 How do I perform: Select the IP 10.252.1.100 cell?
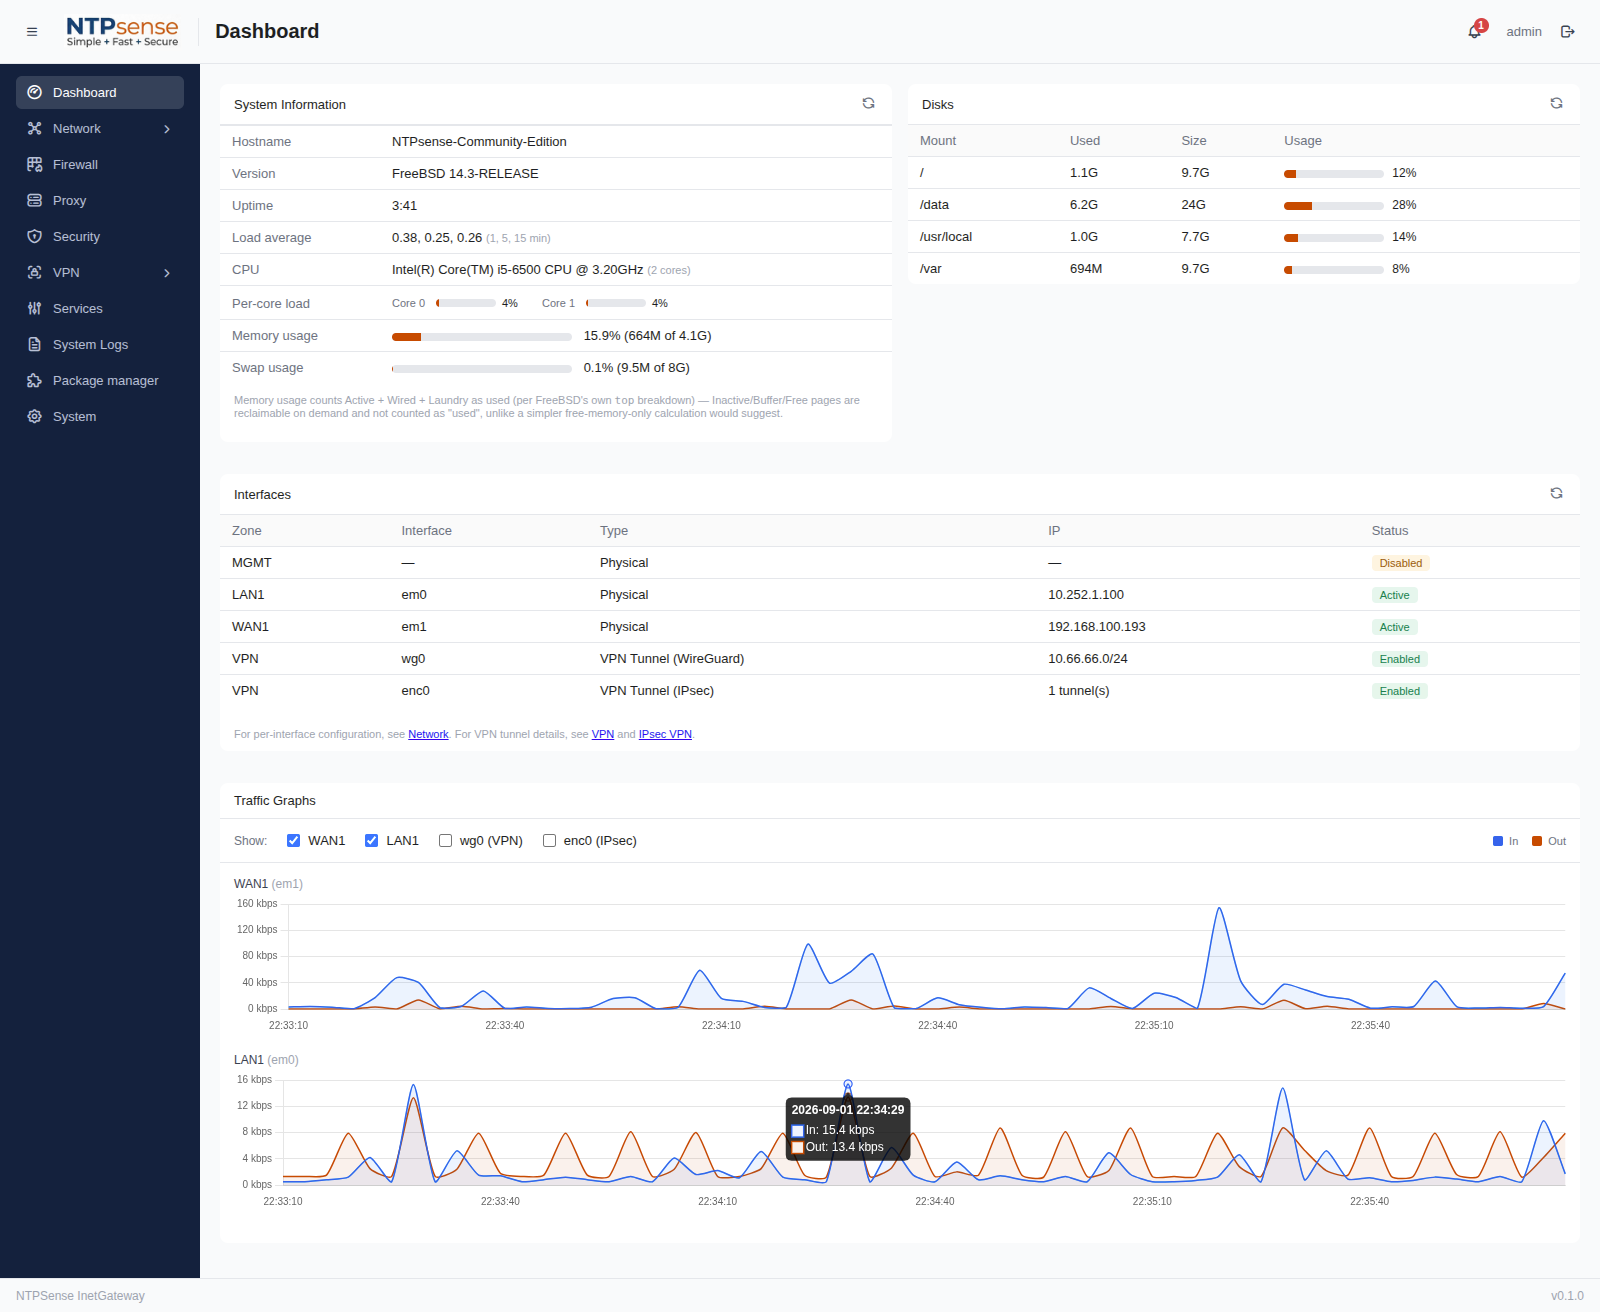pyautogui.click(x=1086, y=595)
